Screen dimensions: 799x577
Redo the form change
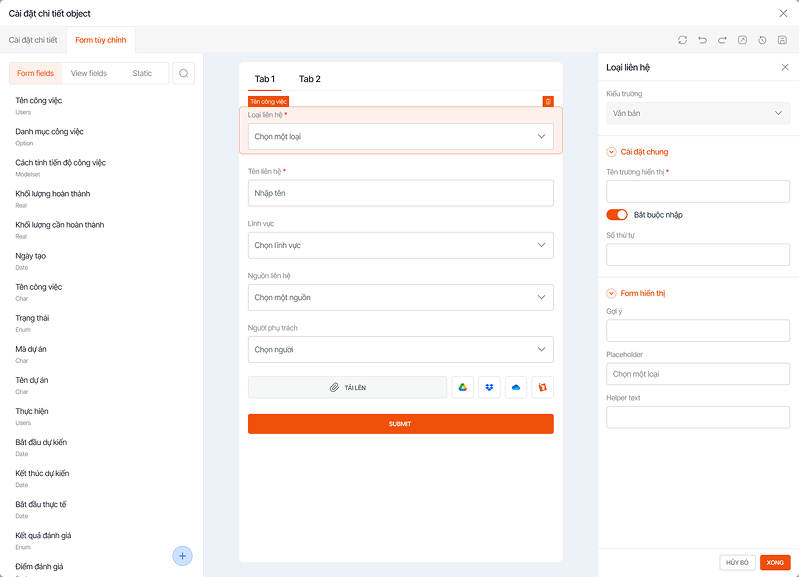(x=722, y=40)
